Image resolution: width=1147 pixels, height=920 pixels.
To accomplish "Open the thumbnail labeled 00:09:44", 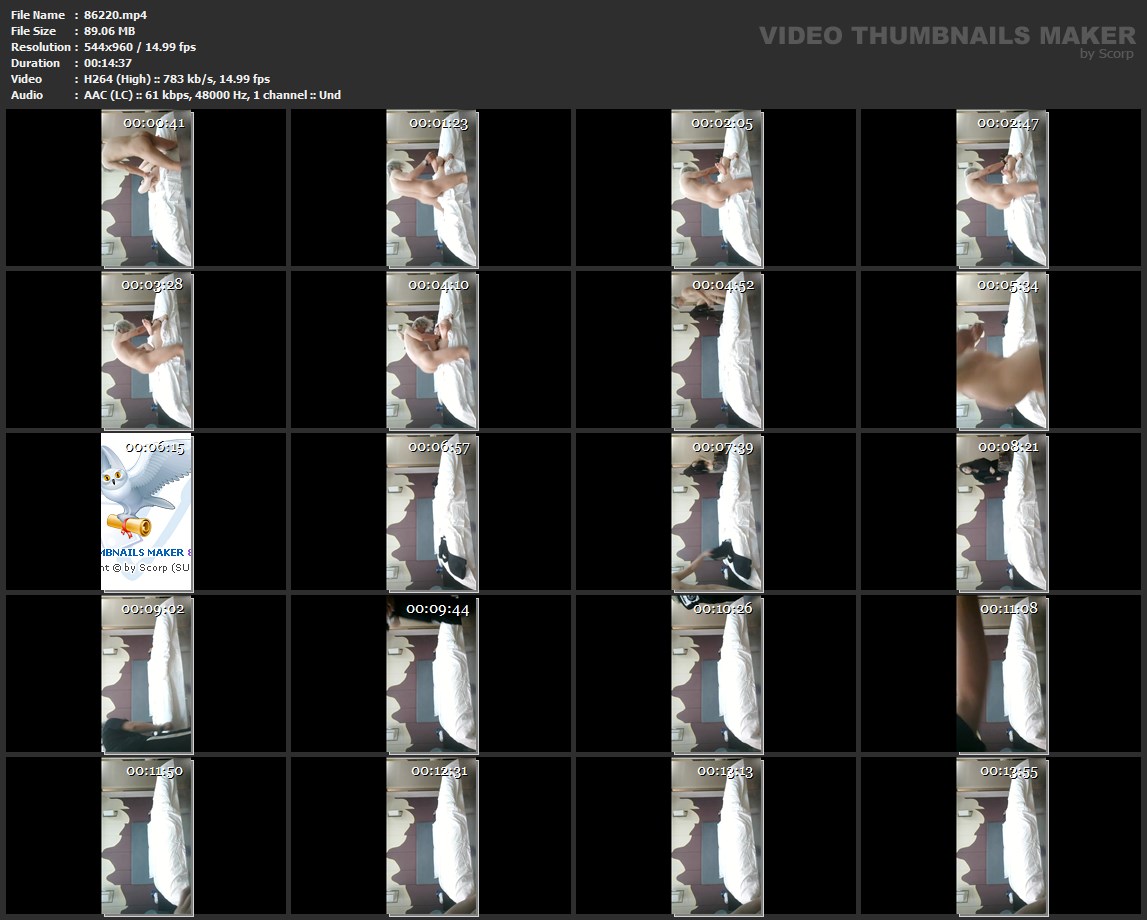I will pyautogui.click(x=432, y=674).
